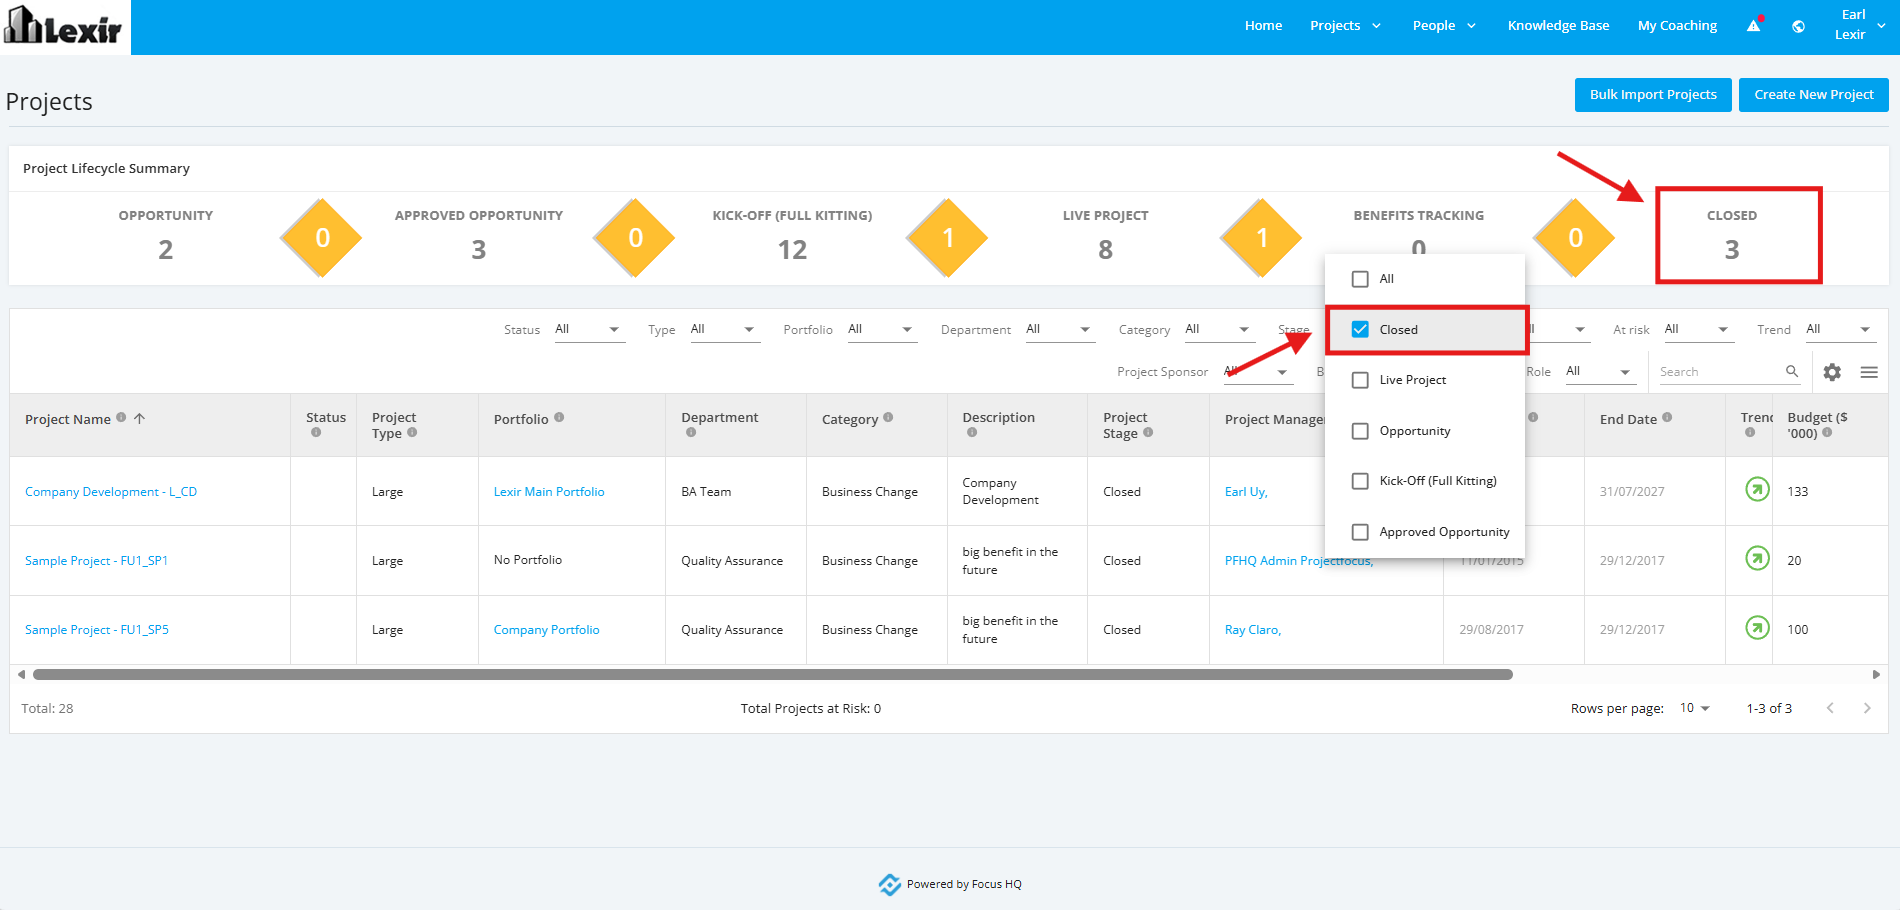The width and height of the screenshot is (1900, 910).
Task: Open the alerts warning triangle icon
Action: [1754, 26]
